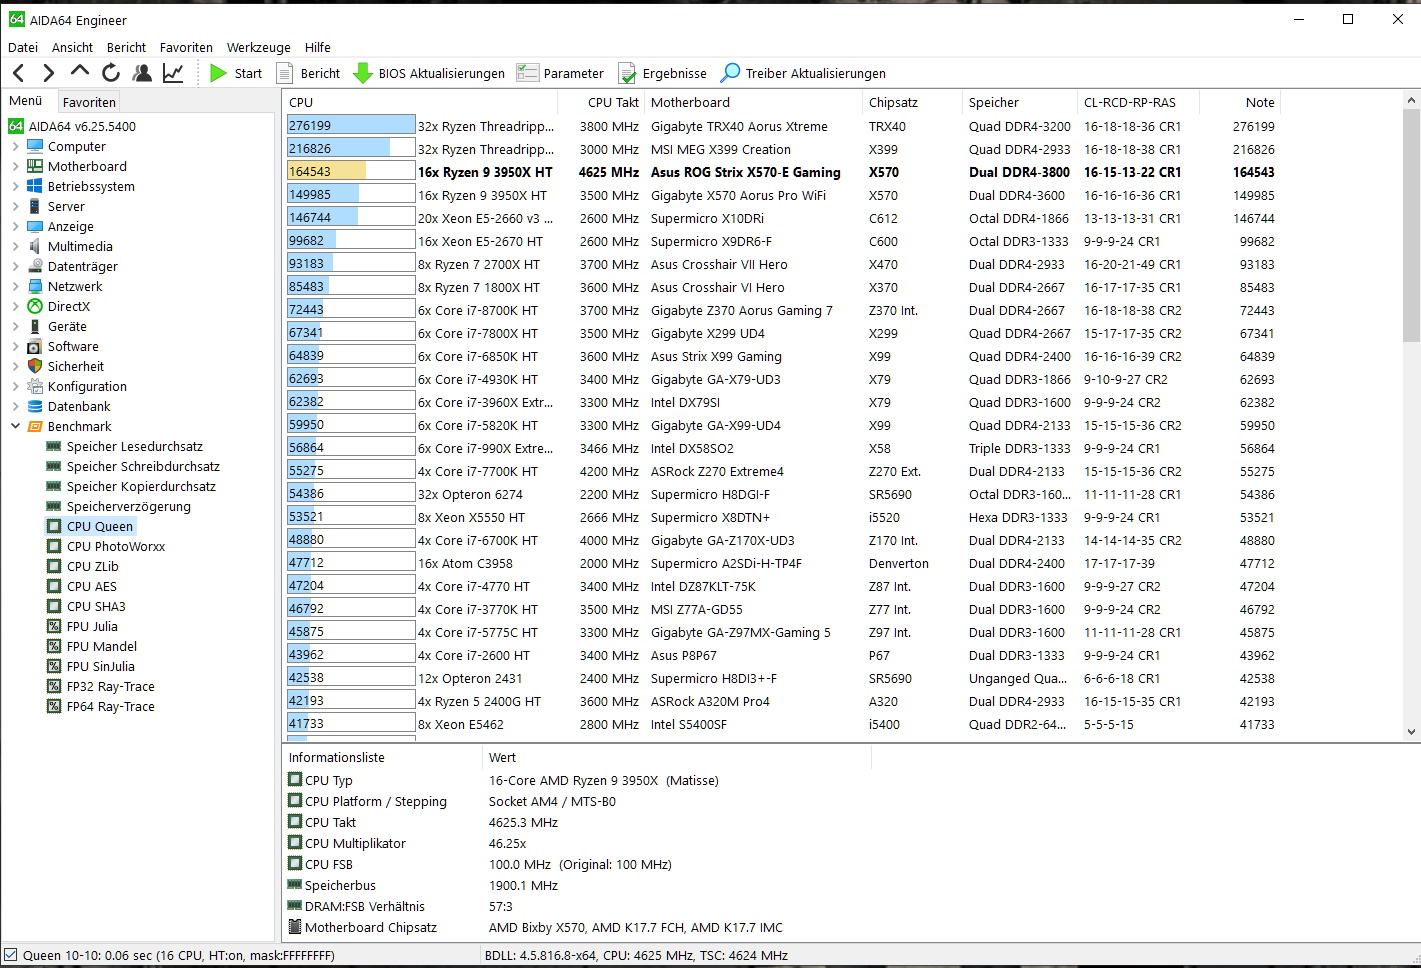Image resolution: width=1421 pixels, height=968 pixels.
Task: Toggle the status bar checkbox beside Queen 10-10
Action: click(10, 955)
